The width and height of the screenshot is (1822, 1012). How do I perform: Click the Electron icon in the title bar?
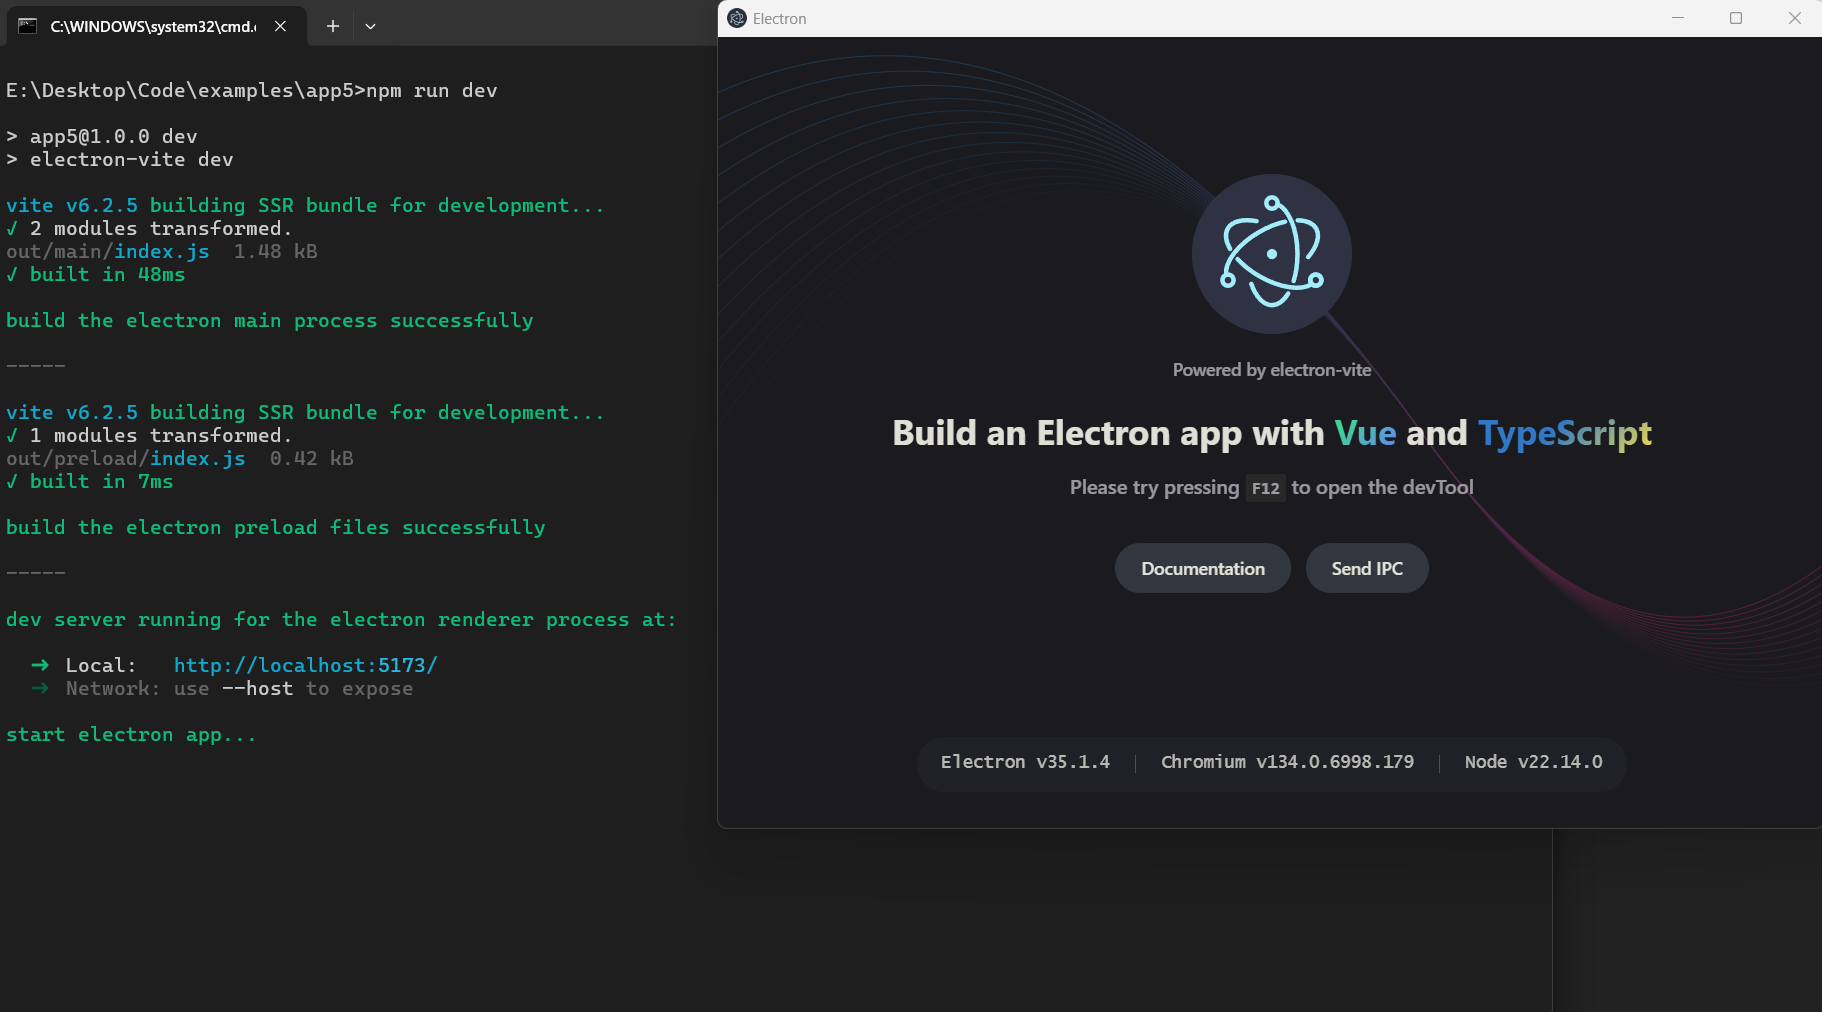point(737,18)
